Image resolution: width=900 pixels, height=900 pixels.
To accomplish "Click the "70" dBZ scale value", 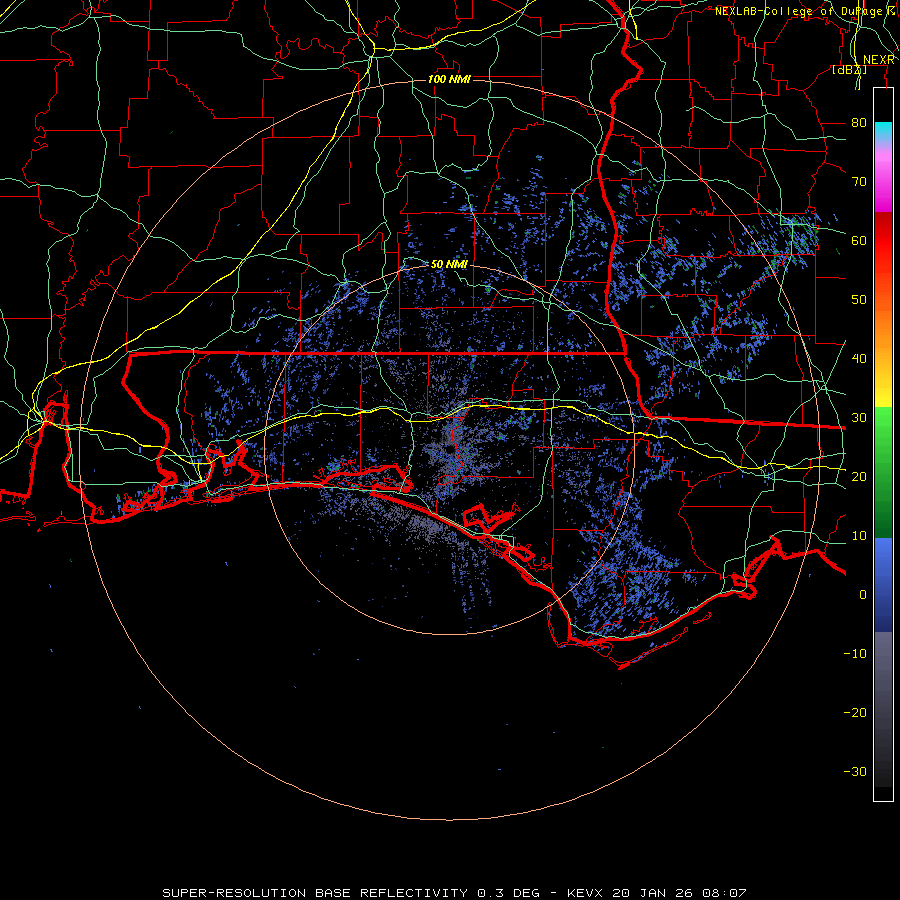I will tap(859, 182).
